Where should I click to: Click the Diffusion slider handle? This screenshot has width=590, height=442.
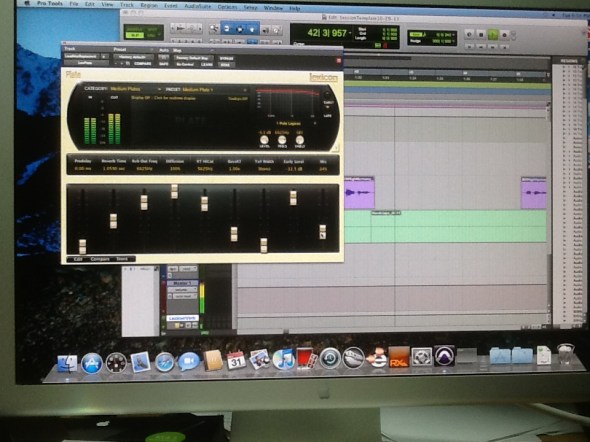[174, 191]
